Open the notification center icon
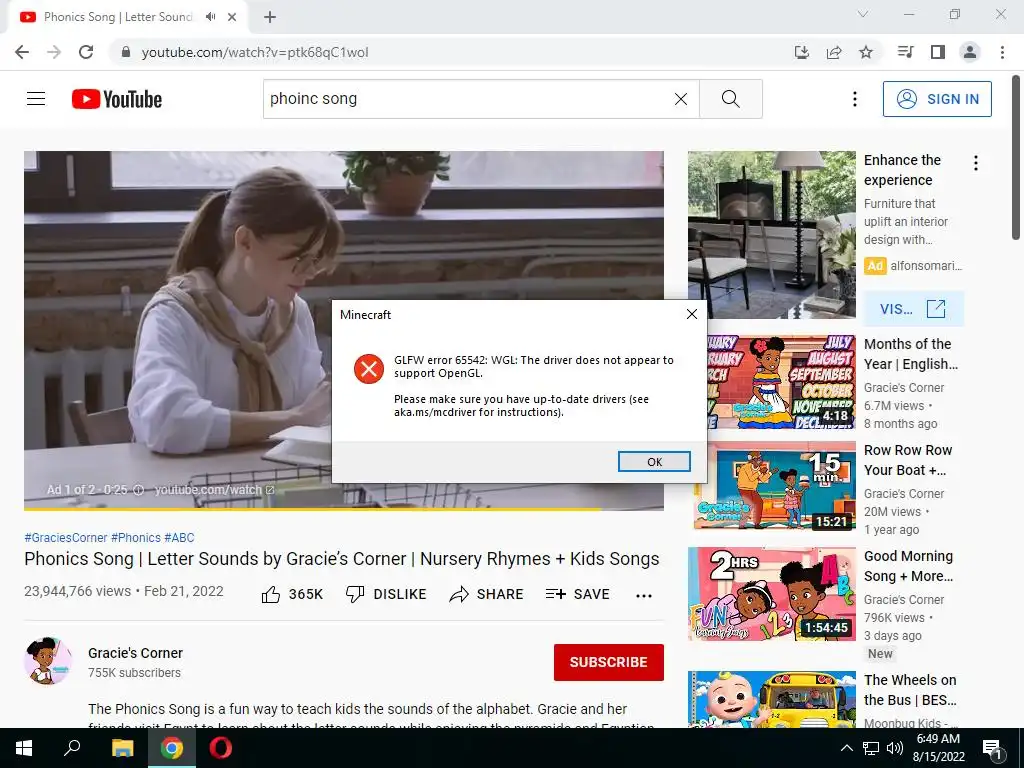 (992, 749)
